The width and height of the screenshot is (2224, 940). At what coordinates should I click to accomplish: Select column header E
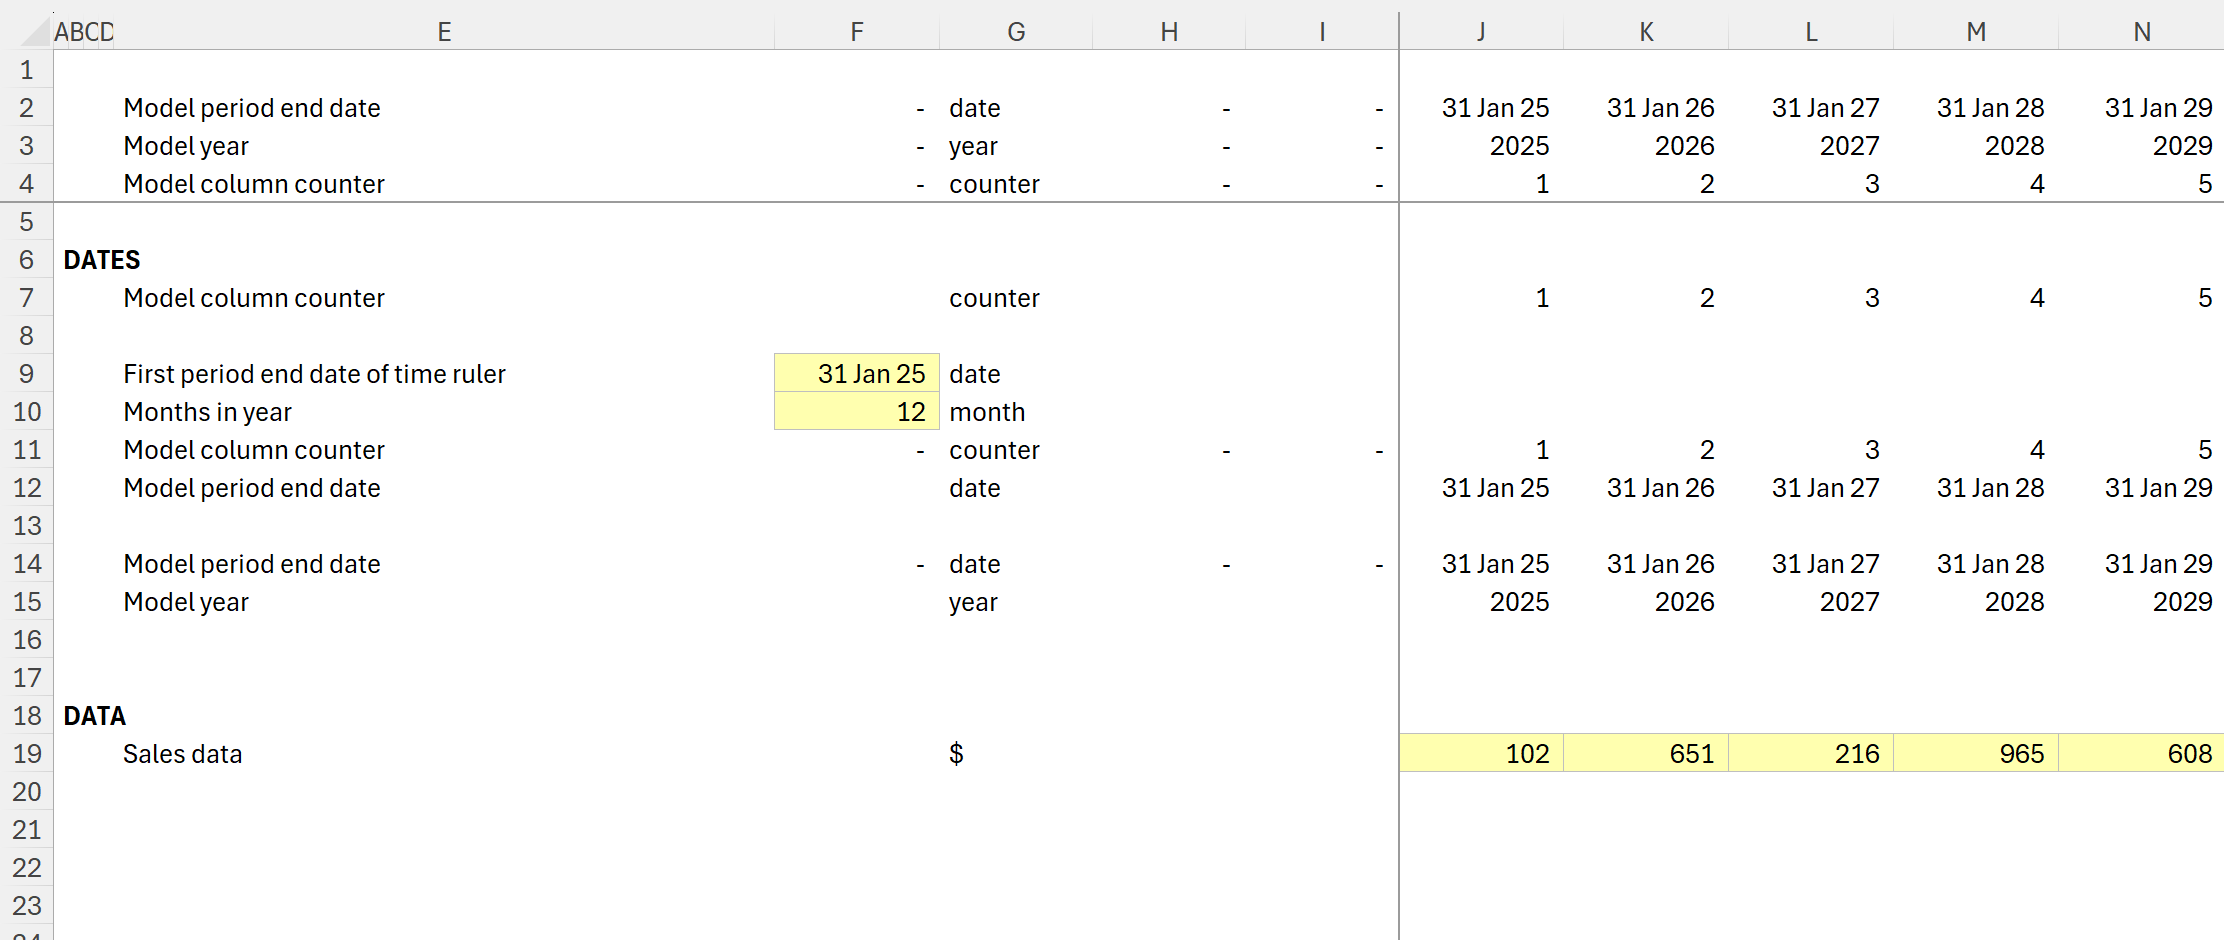point(444,31)
